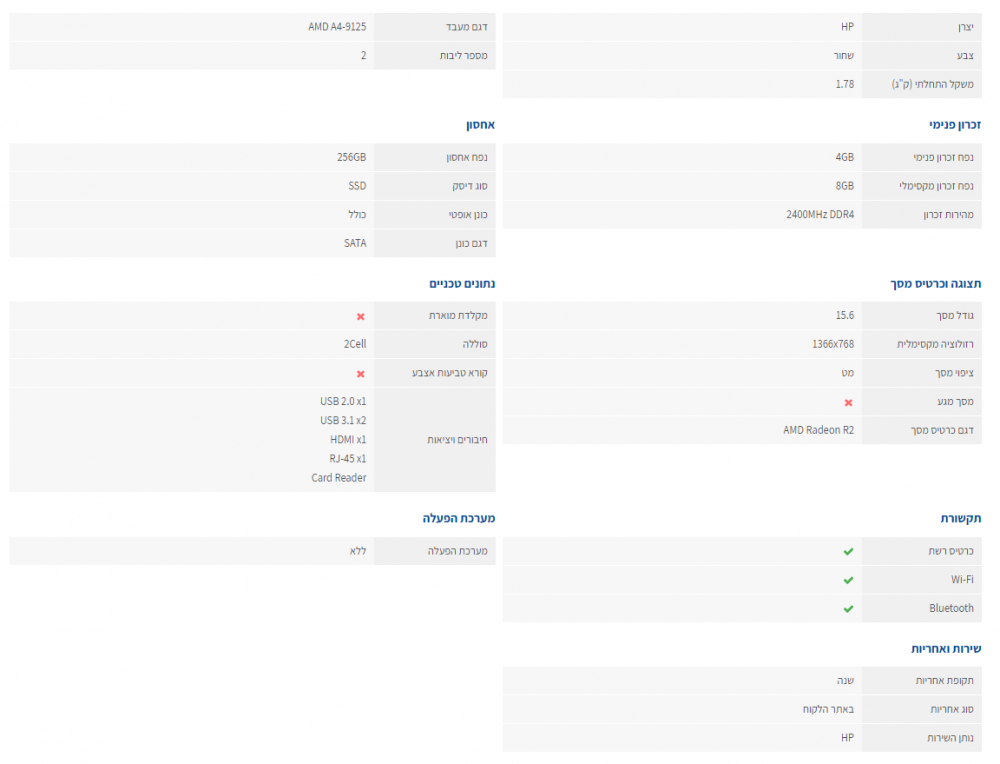Select the אחסון (storage) section heading
This screenshot has width=1000, height=764.
[x=480, y=126]
